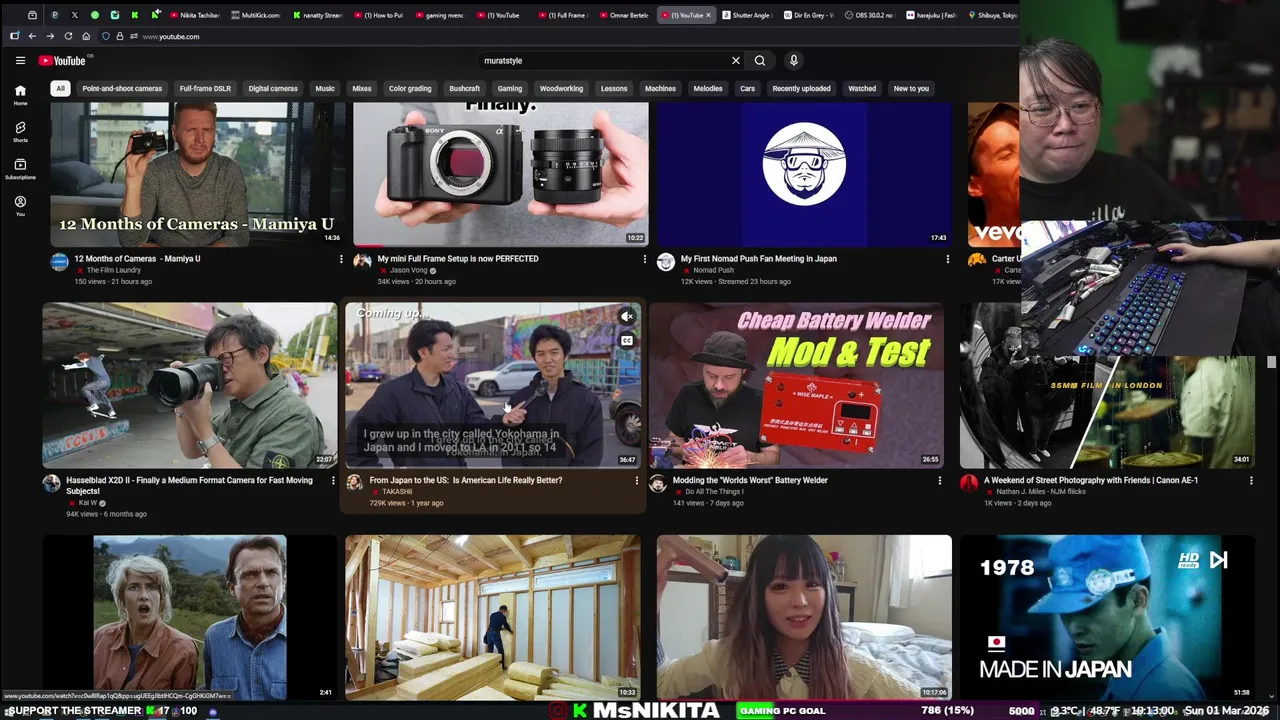Switch to the Shutter Angle browser tab

point(748,15)
